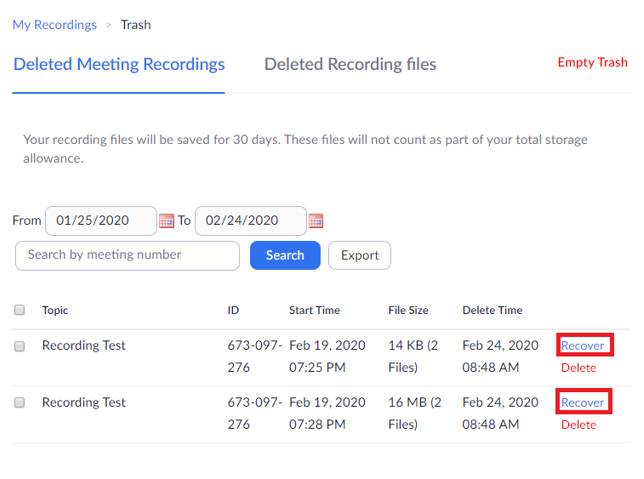The image size is (644, 479).
Task: Click start time Feb 19, 2020 07:25 PM
Action: click(327, 356)
